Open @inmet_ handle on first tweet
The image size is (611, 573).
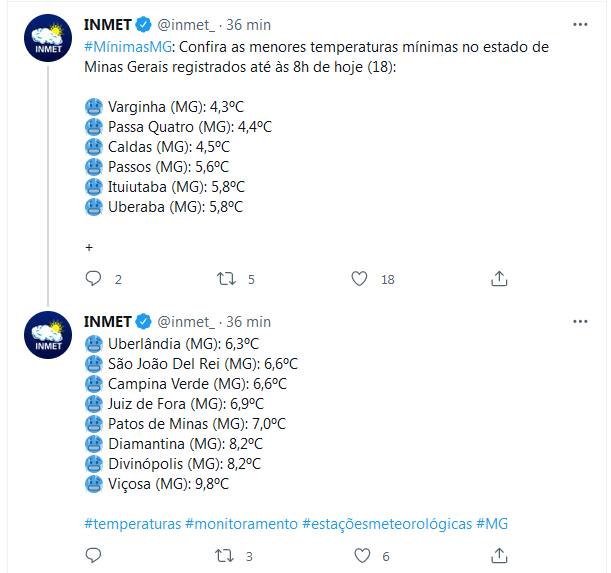coord(186,25)
